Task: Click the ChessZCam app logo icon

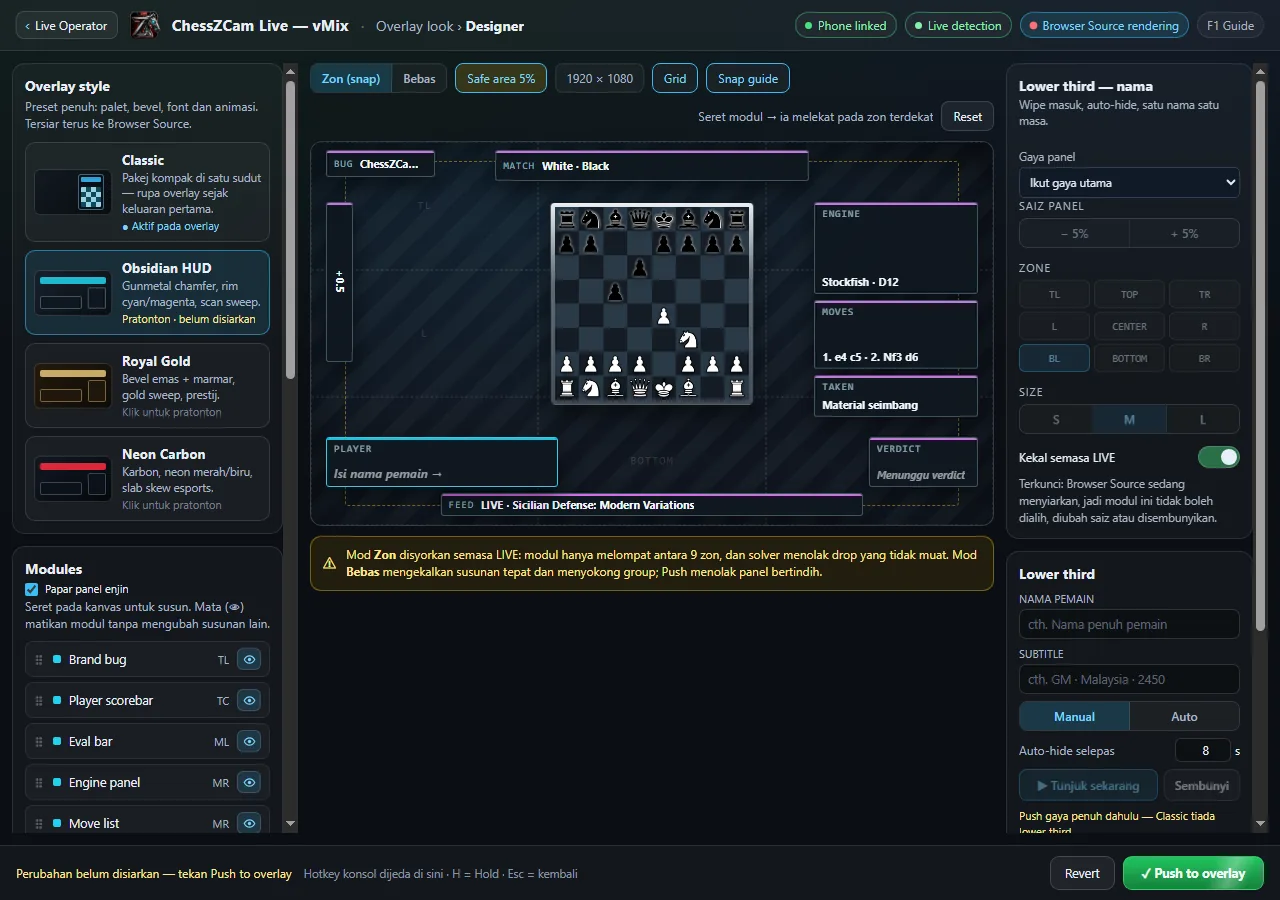Action: tap(145, 26)
